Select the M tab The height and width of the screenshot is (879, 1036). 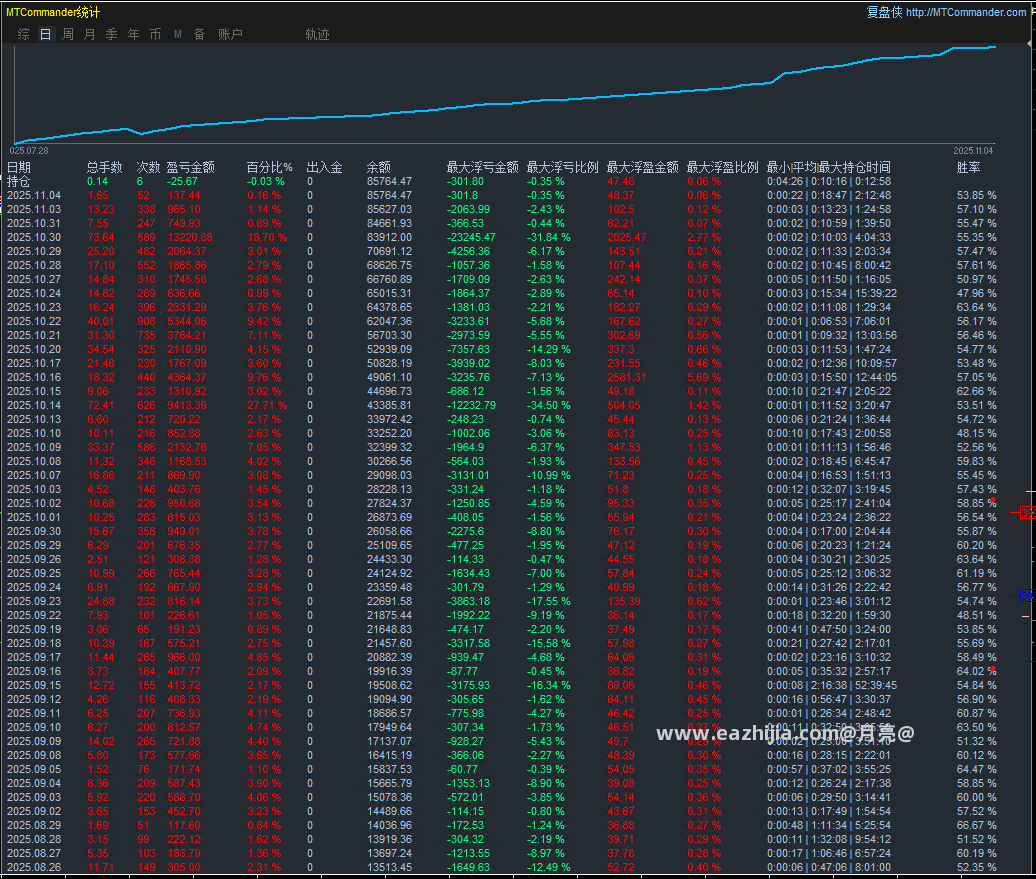(178, 34)
